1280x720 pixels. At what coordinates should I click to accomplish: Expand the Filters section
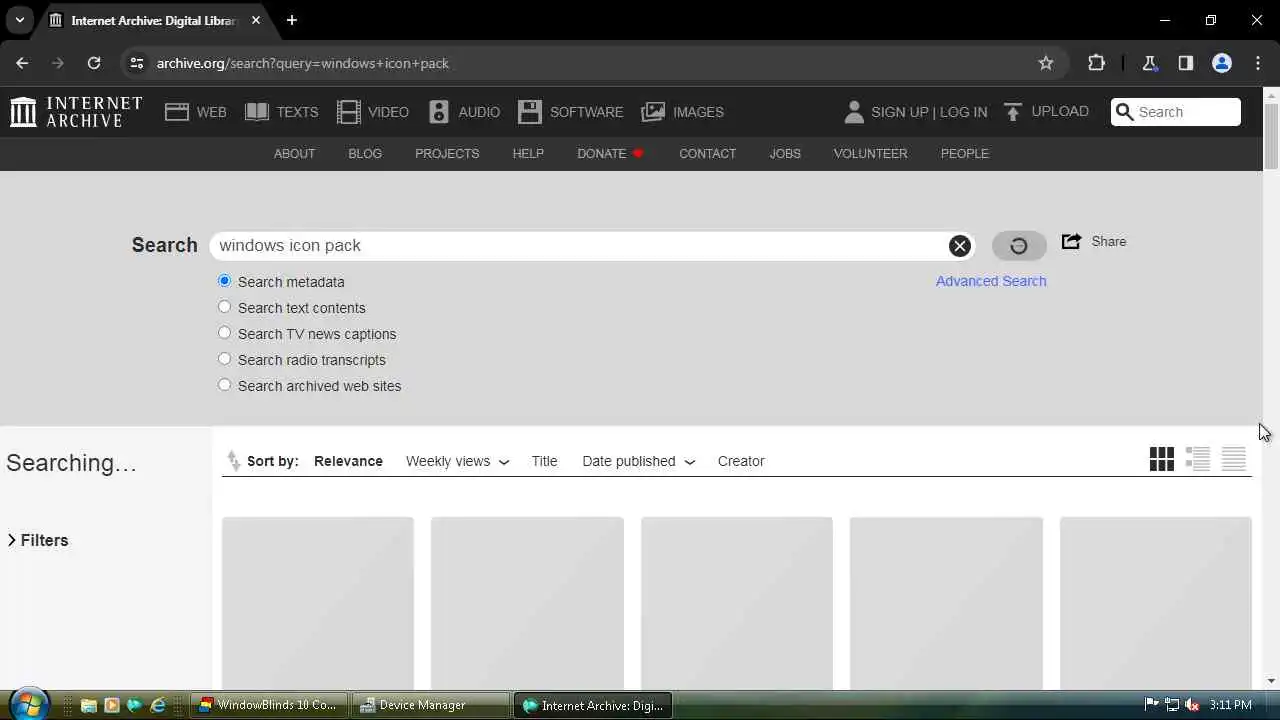click(38, 540)
